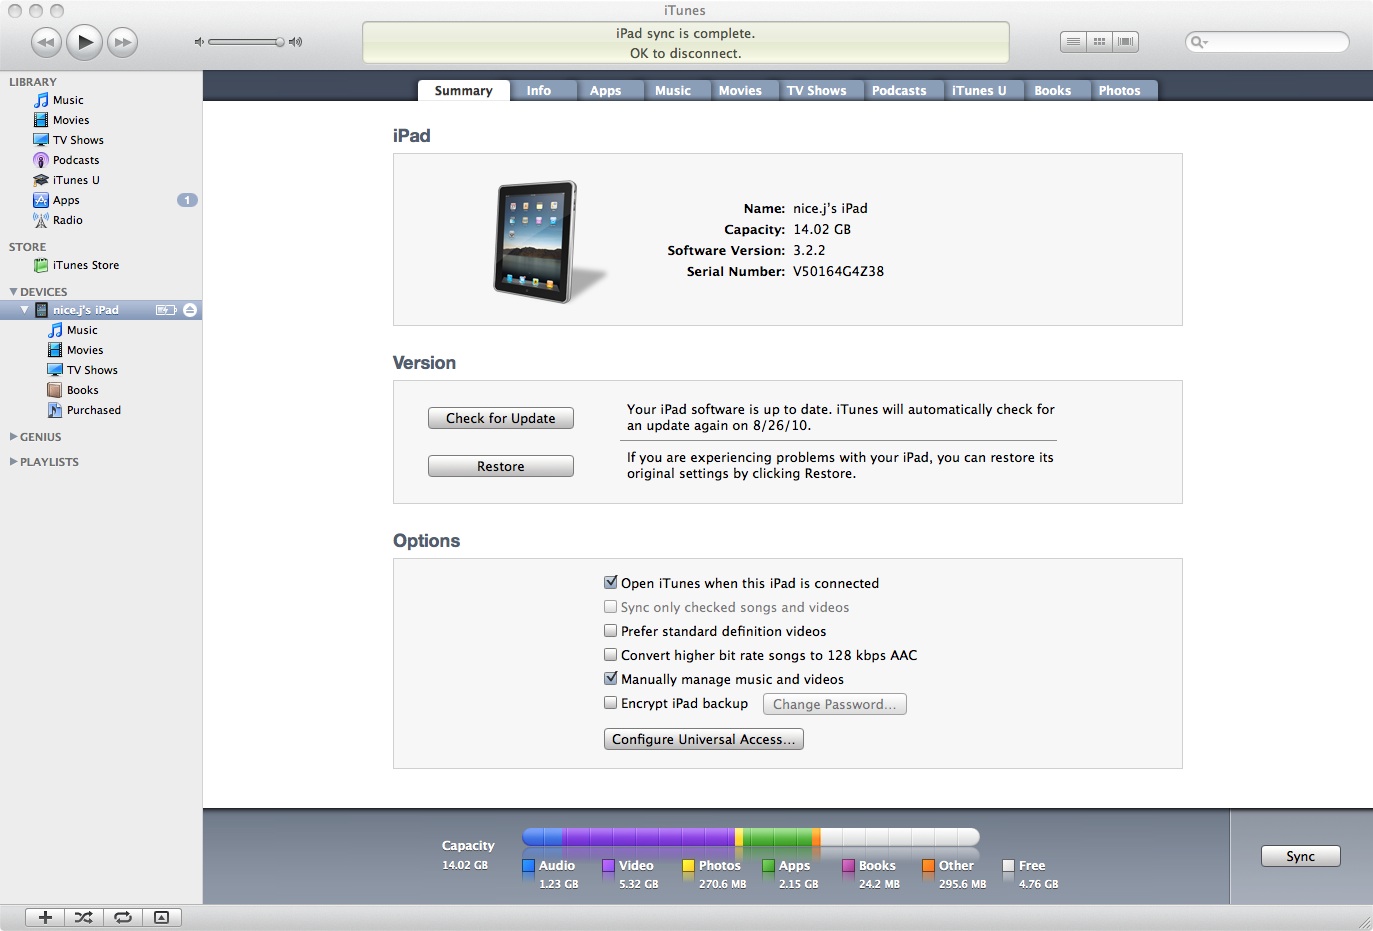
Task: Eject nice.j's iPad
Action: (190, 310)
